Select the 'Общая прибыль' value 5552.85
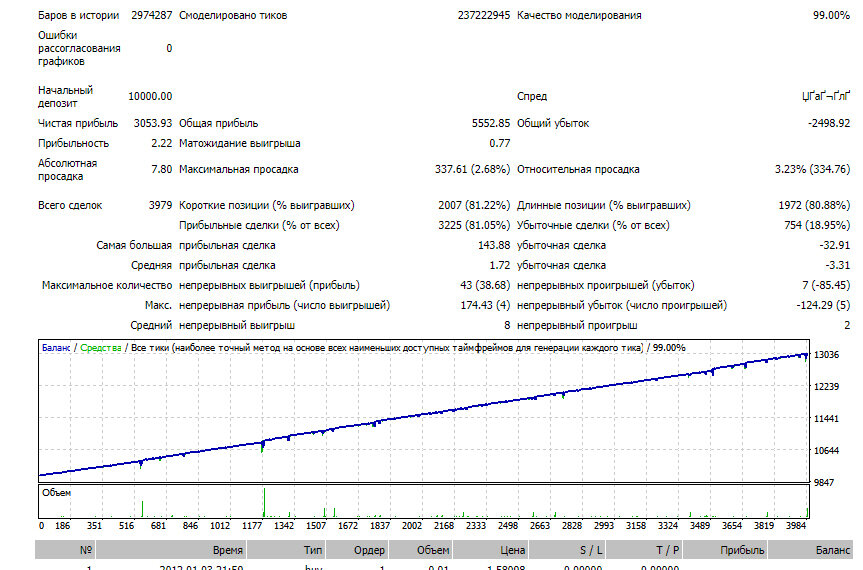This screenshot has width=863, height=570. [x=491, y=123]
